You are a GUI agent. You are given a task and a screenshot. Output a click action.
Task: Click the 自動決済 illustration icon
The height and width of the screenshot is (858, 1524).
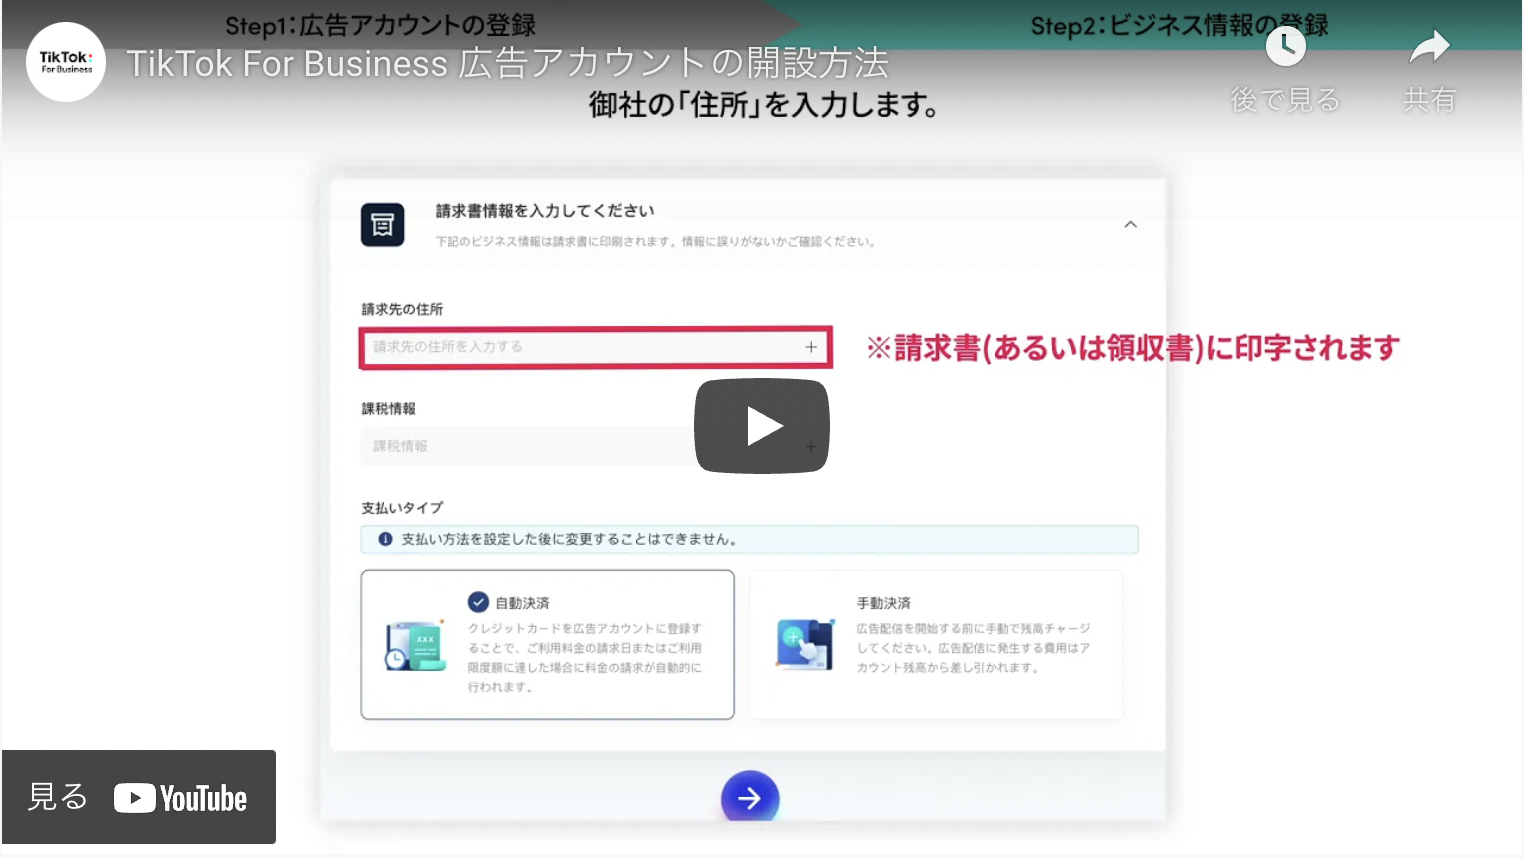(x=415, y=646)
